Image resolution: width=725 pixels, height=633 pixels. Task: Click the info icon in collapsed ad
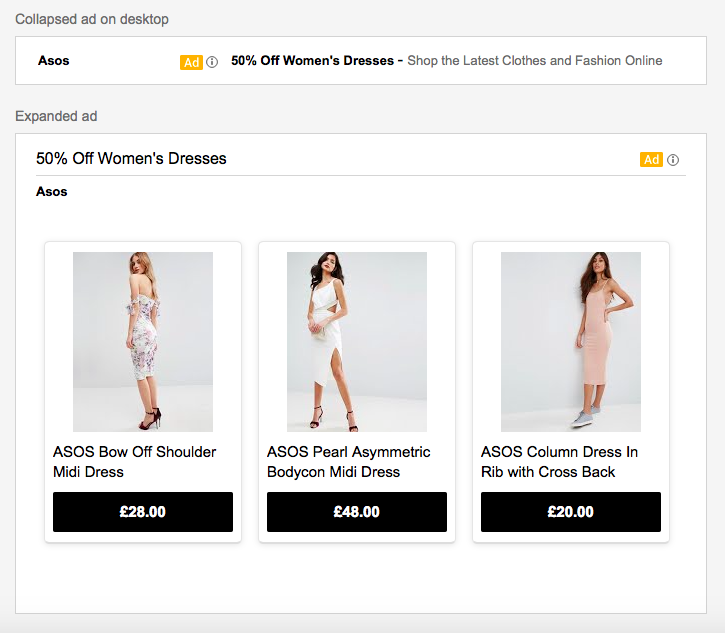212,62
